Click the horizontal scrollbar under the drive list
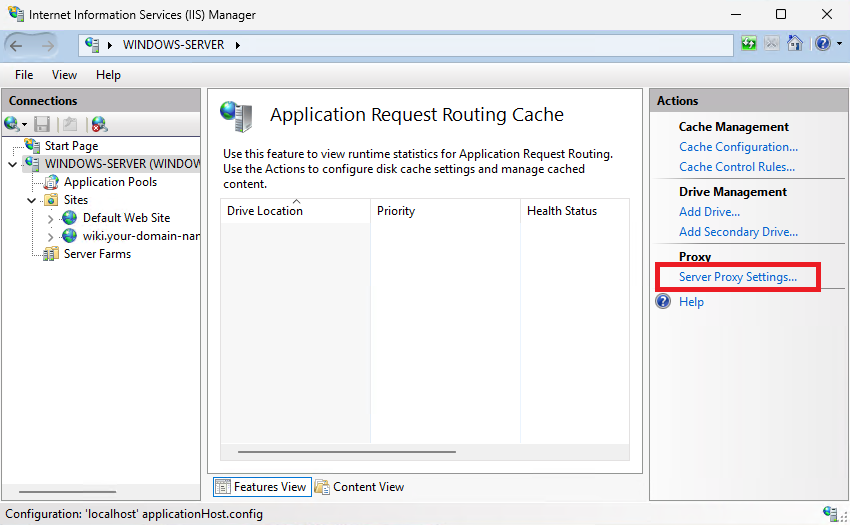 coord(347,452)
